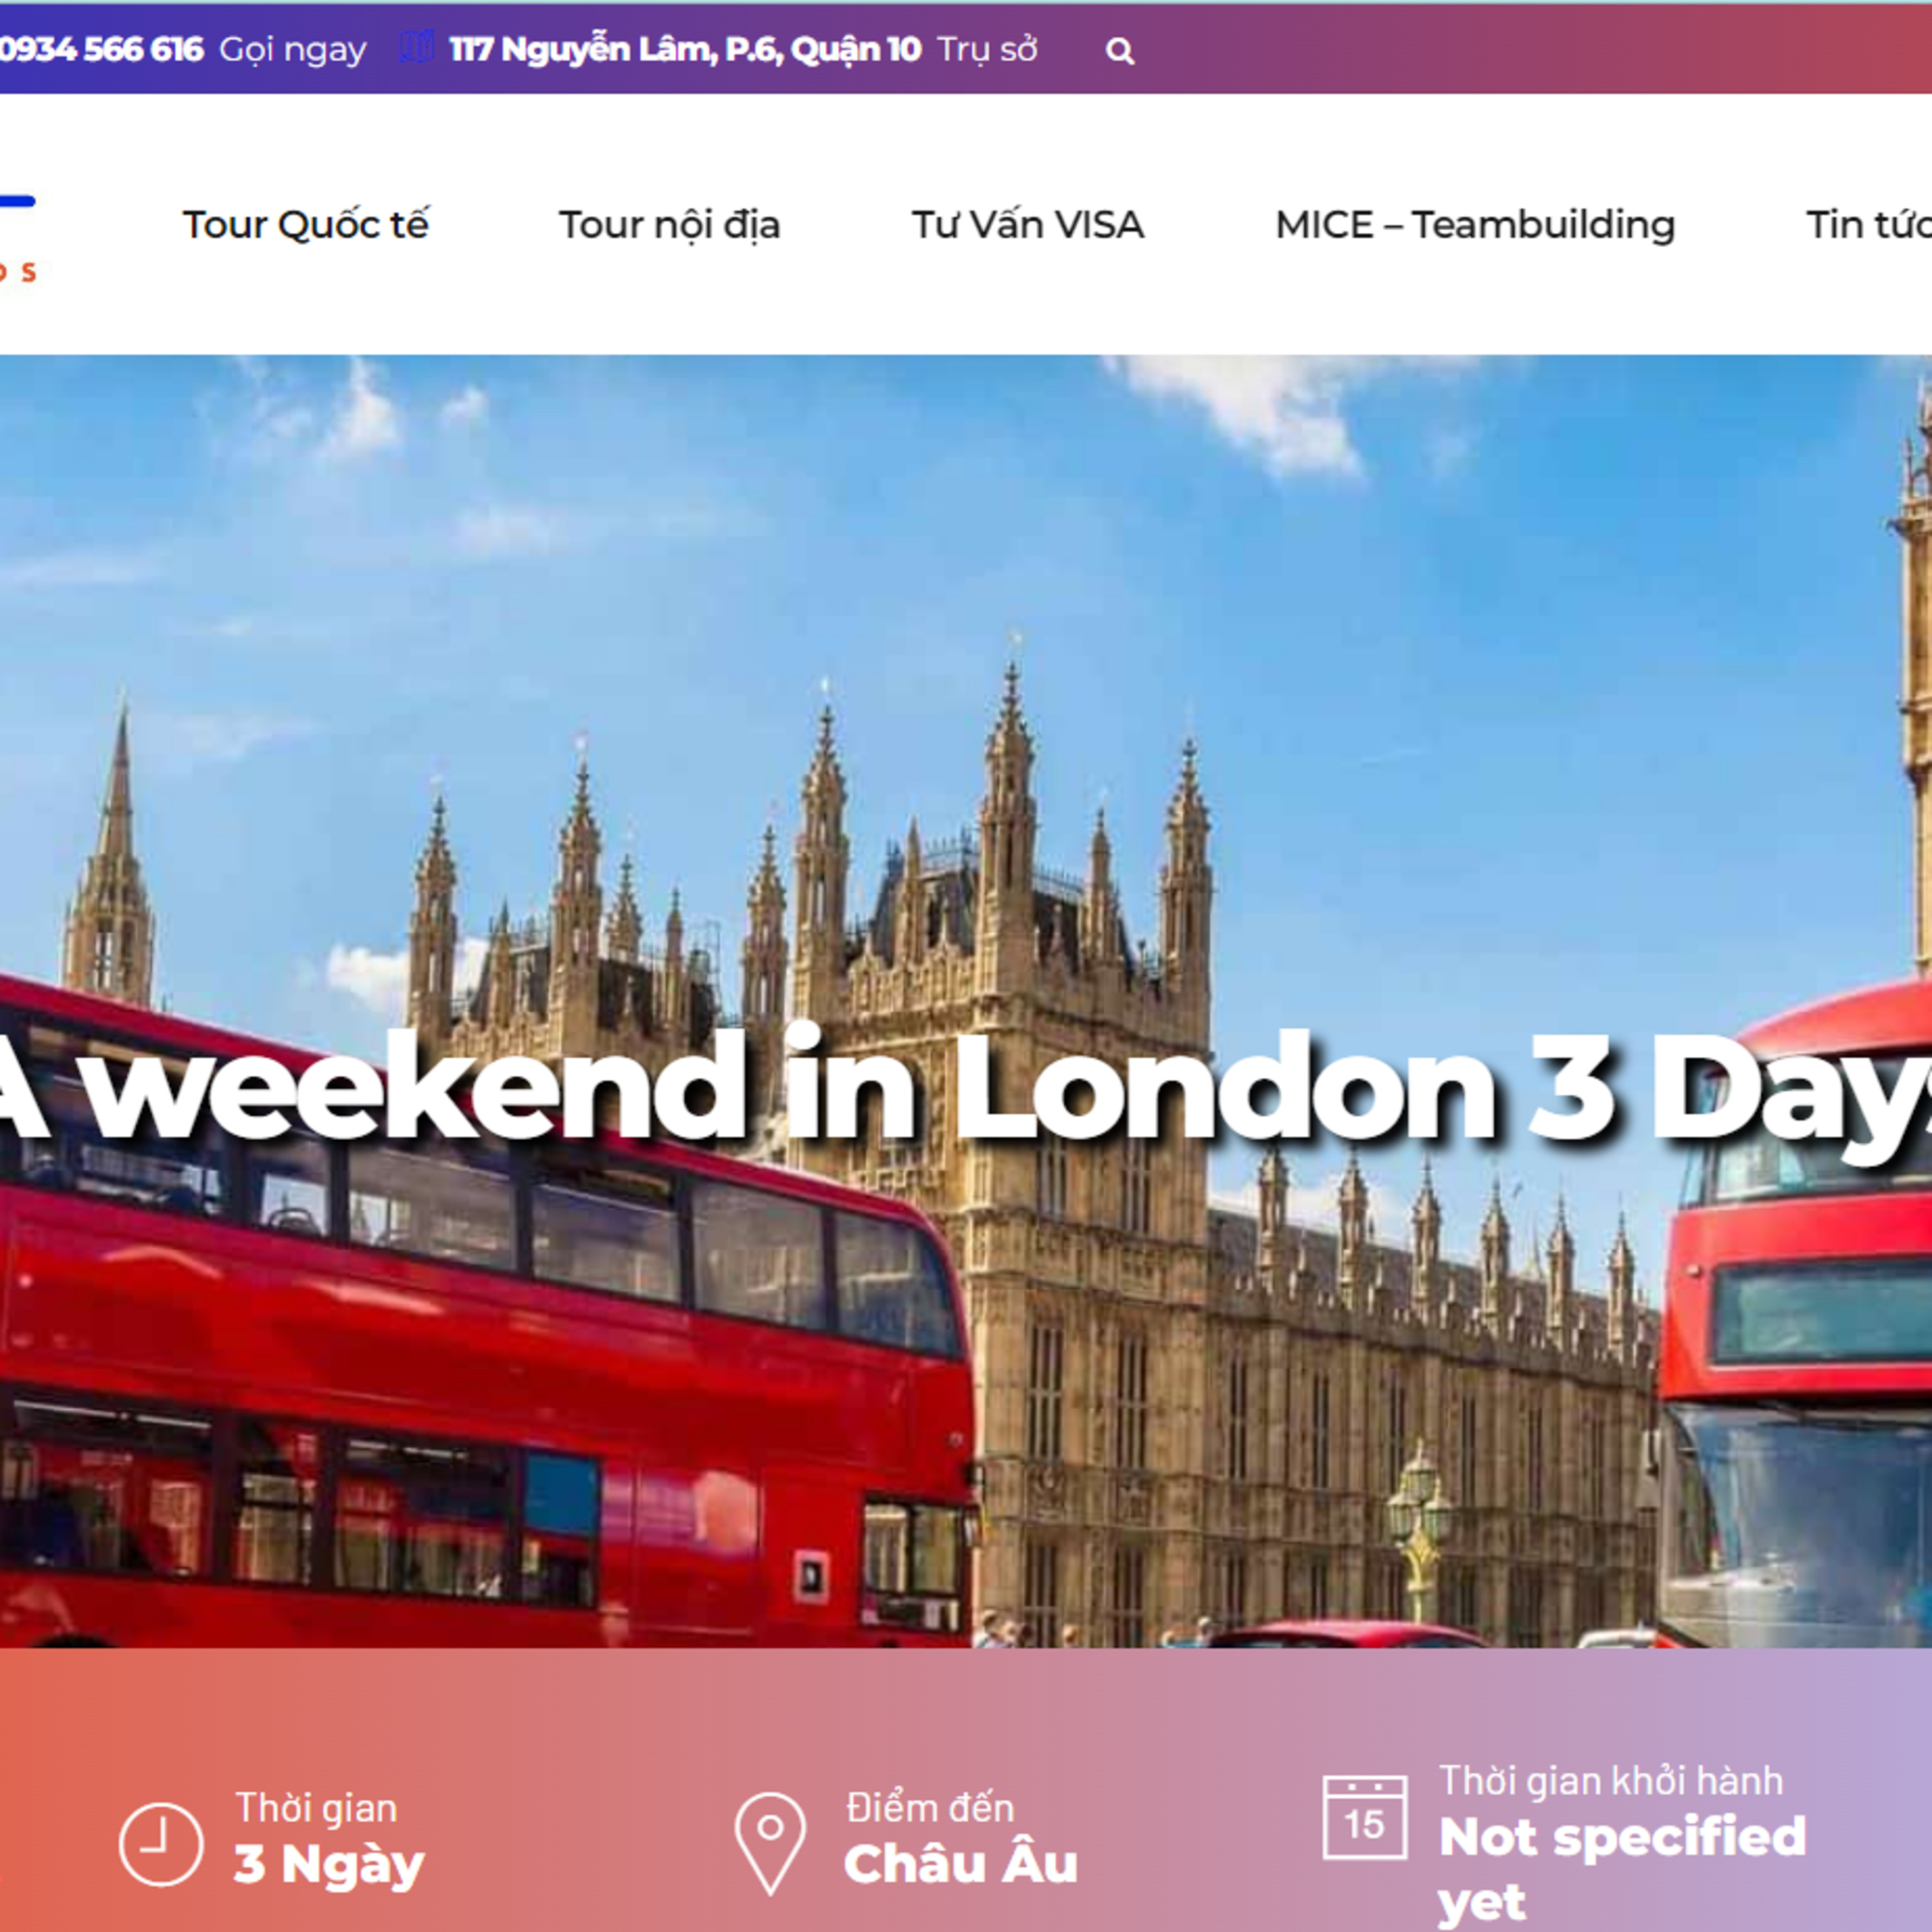Image resolution: width=1932 pixels, height=1932 pixels.
Task: Open MICE – Teambuilding menu item
Action: coord(1475,224)
